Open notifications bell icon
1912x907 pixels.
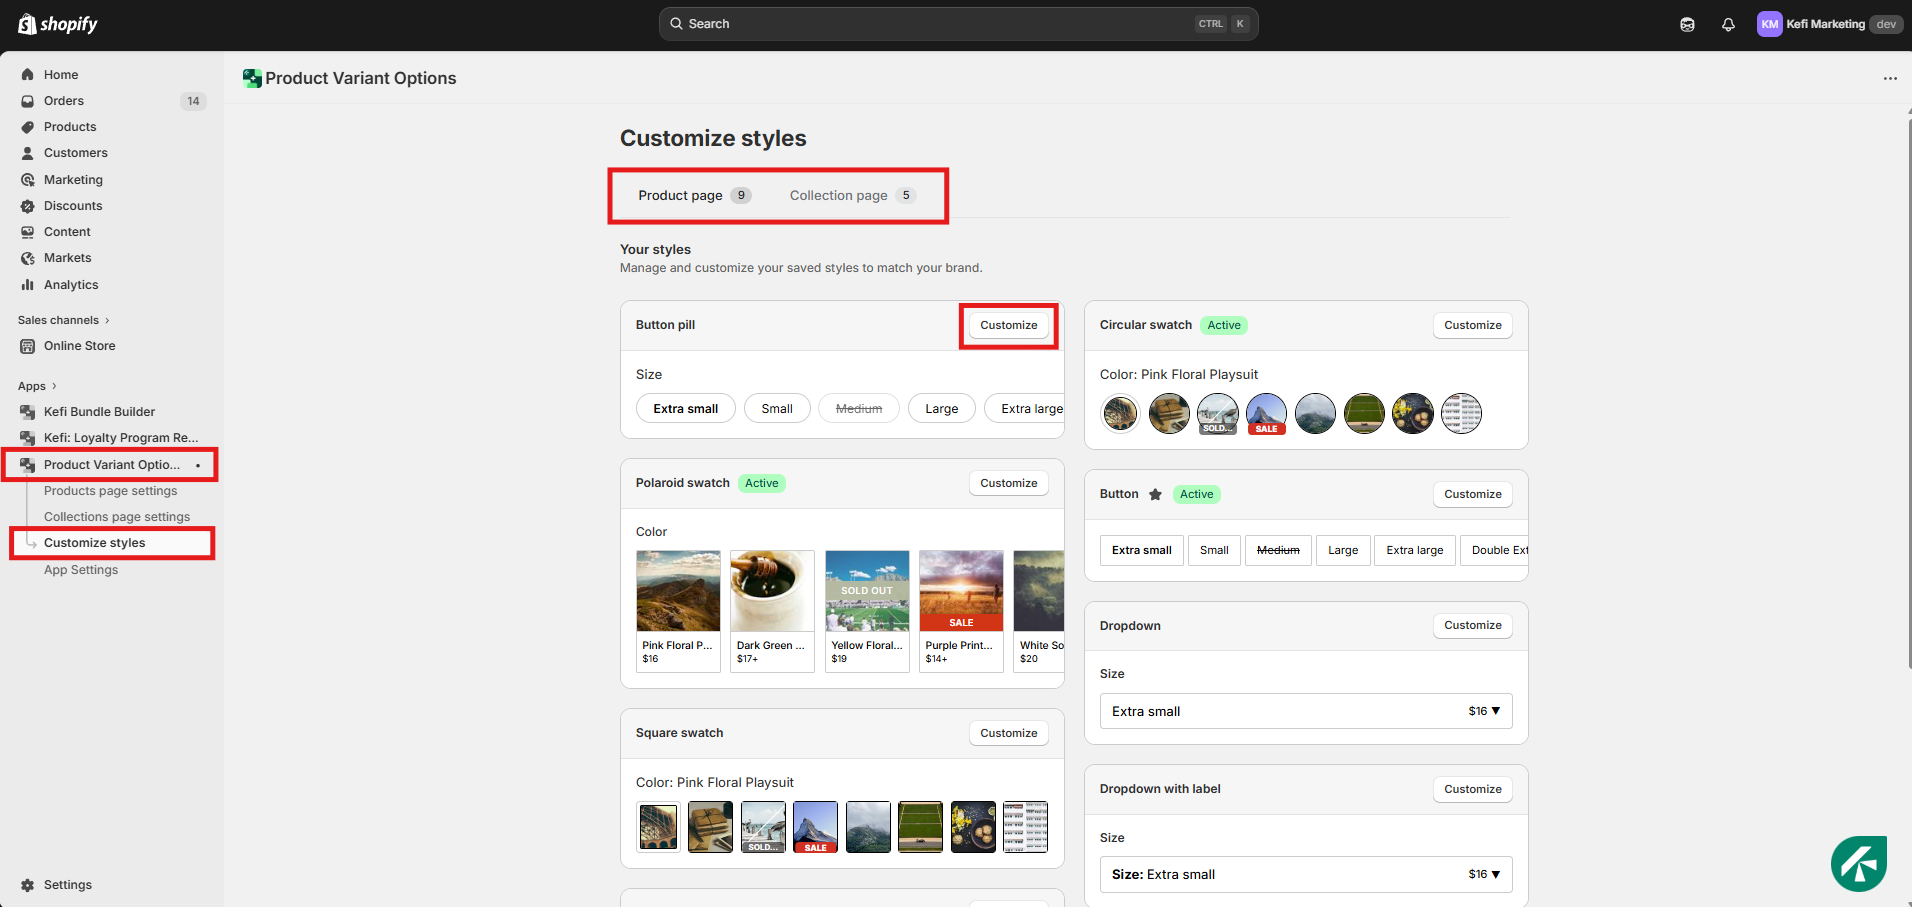click(1728, 24)
